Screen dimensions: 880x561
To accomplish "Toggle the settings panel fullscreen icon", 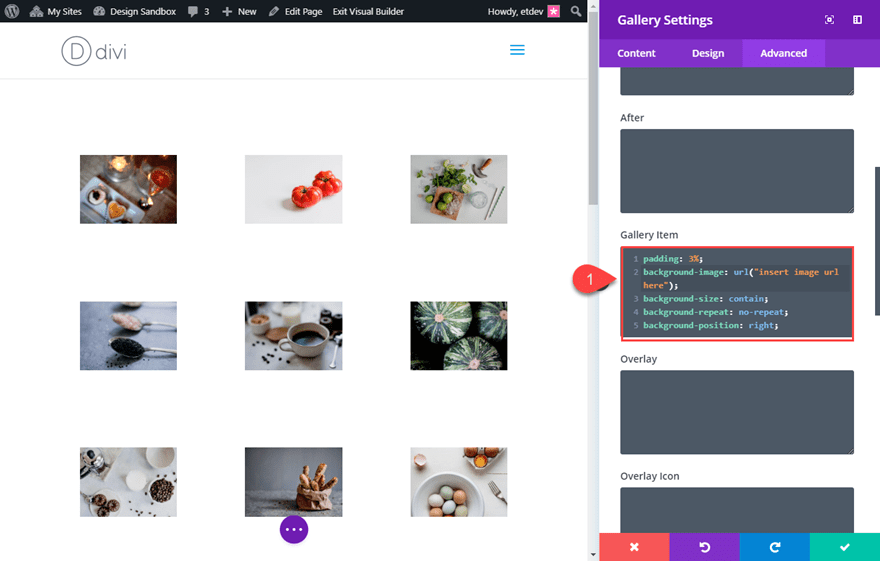I will pos(829,20).
